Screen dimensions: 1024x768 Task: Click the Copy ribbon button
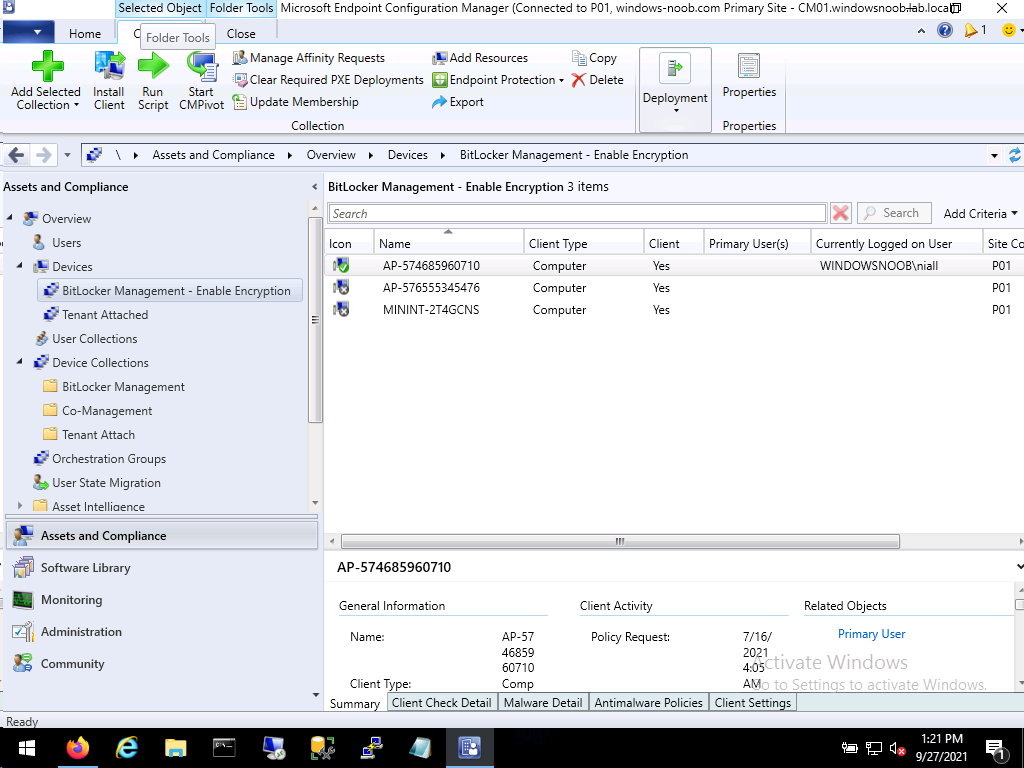595,58
